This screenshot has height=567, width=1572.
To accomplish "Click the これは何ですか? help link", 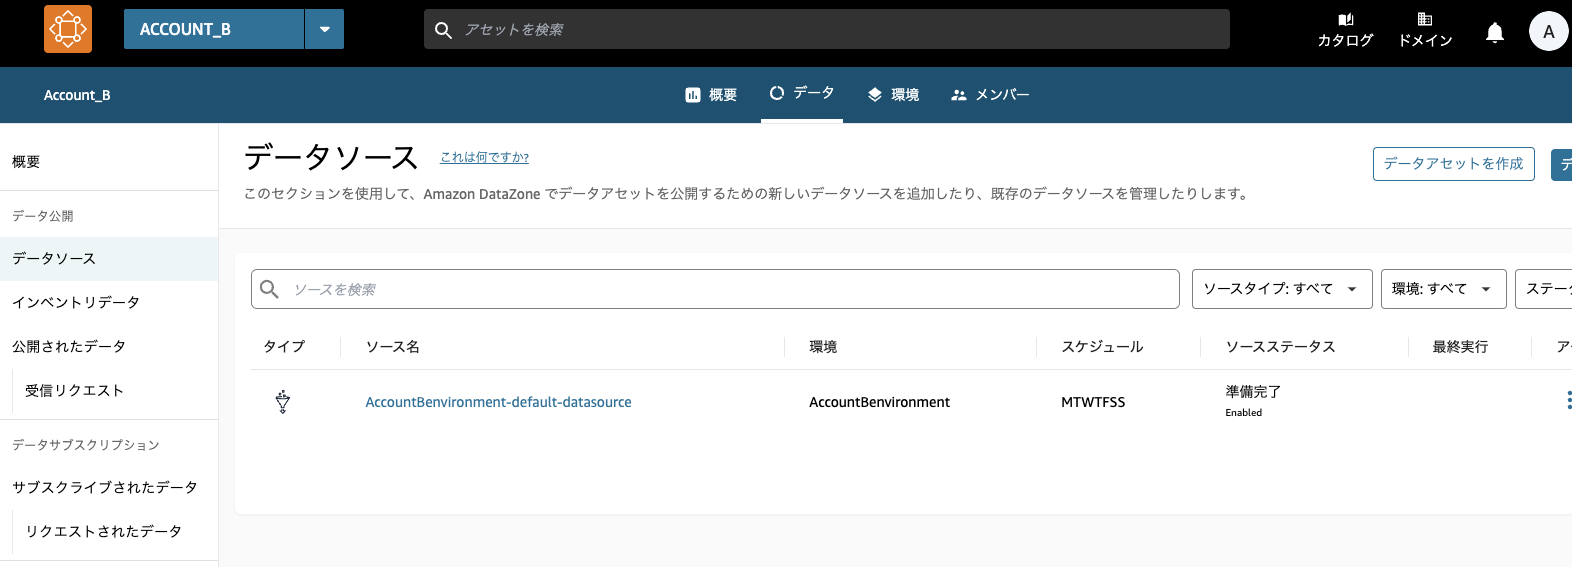I will (484, 157).
